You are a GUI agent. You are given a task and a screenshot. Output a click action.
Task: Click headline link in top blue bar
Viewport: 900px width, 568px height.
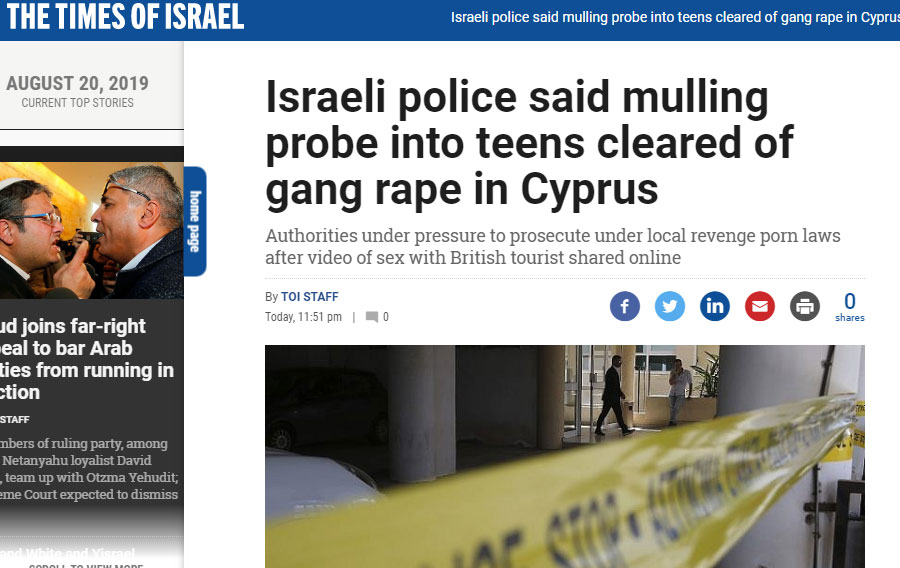[x=675, y=17]
